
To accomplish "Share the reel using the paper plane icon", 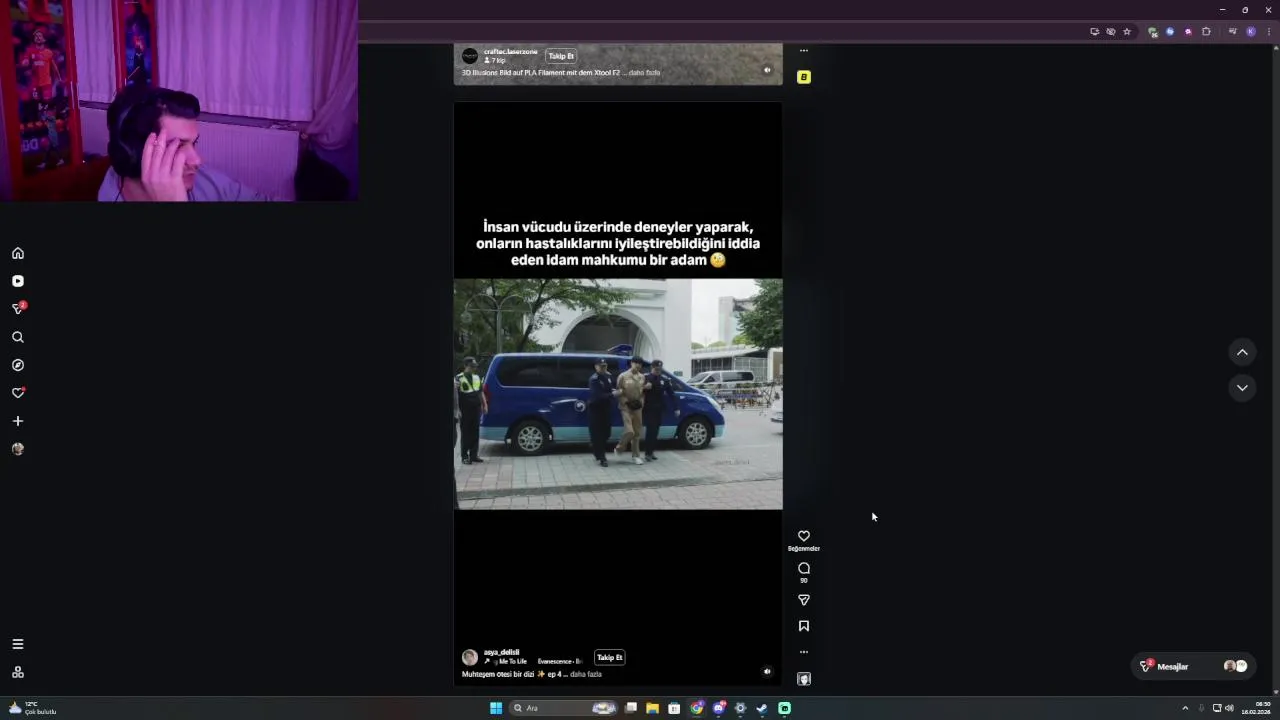I will pyautogui.click(x=804, y=600).
